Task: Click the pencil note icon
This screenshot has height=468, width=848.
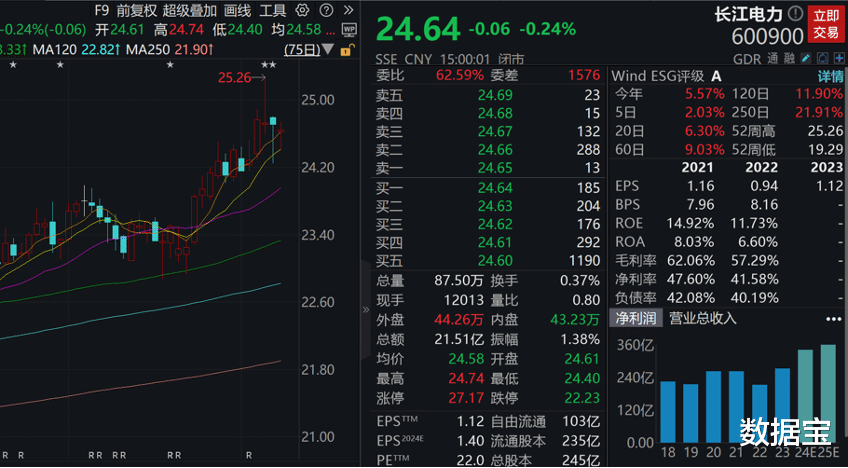Action: point(806,58)
